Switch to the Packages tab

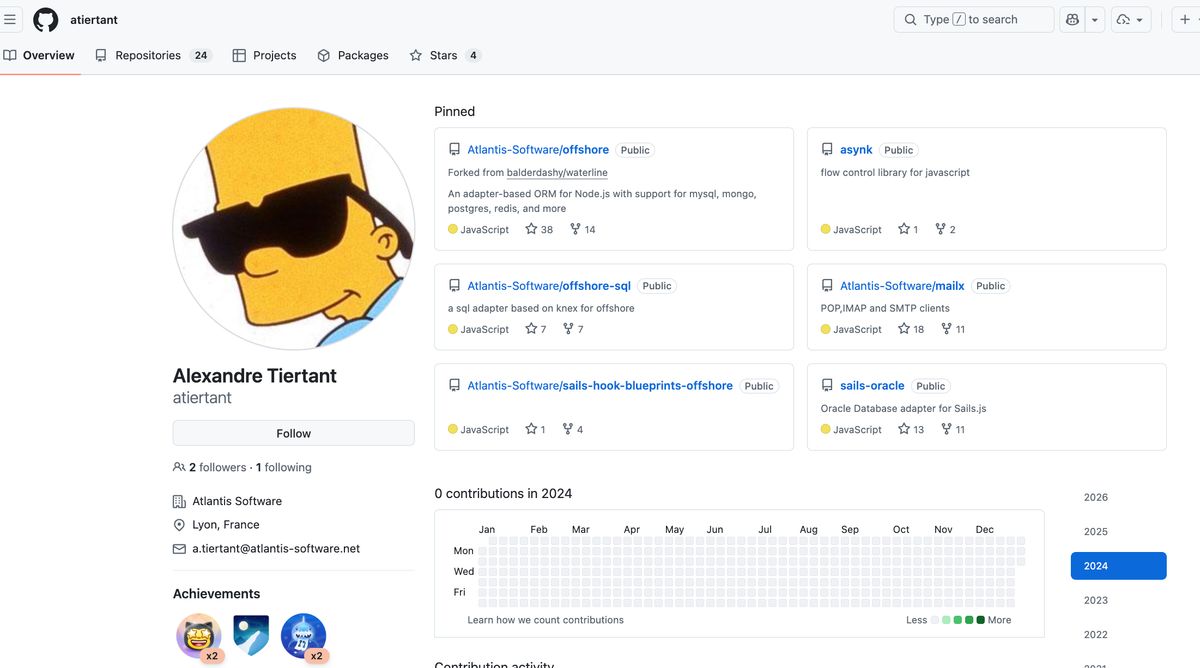click(x=353, y=55)
